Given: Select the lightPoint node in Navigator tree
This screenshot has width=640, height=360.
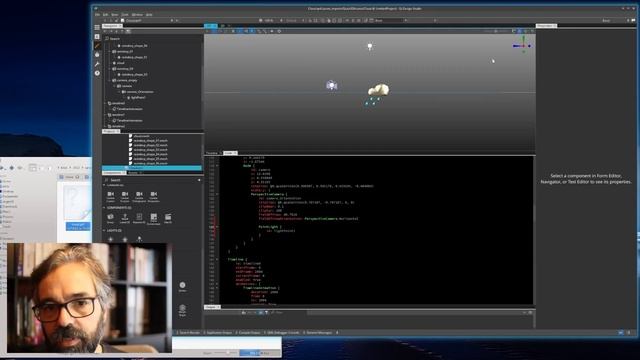Looking at the screenshot, I should point(138,98).
